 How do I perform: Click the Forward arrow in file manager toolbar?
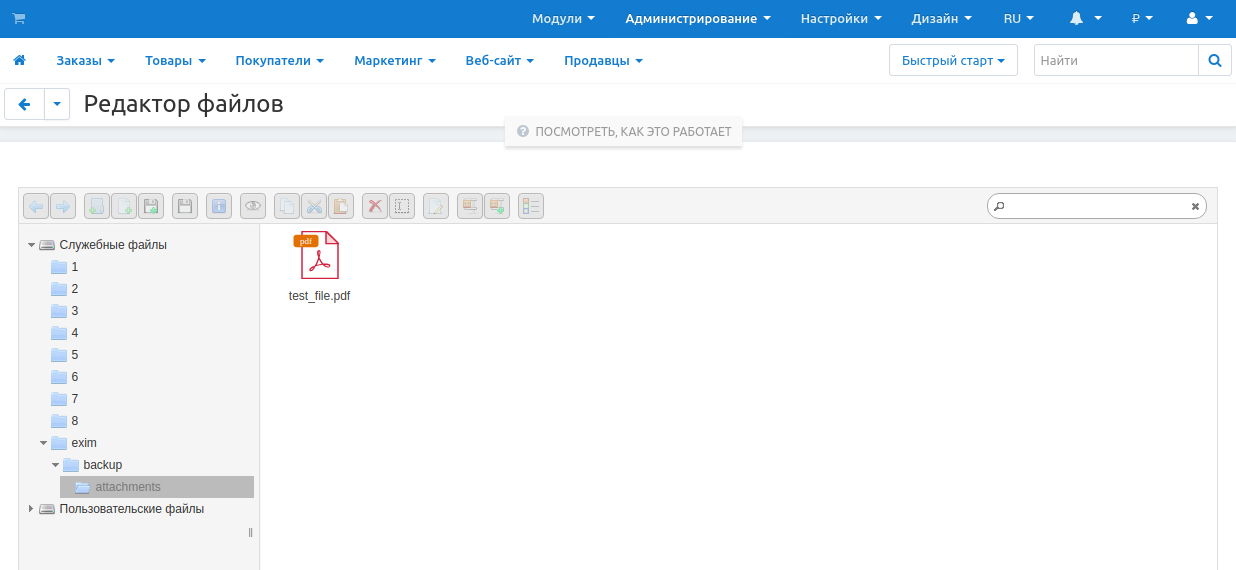coord(63,206)
